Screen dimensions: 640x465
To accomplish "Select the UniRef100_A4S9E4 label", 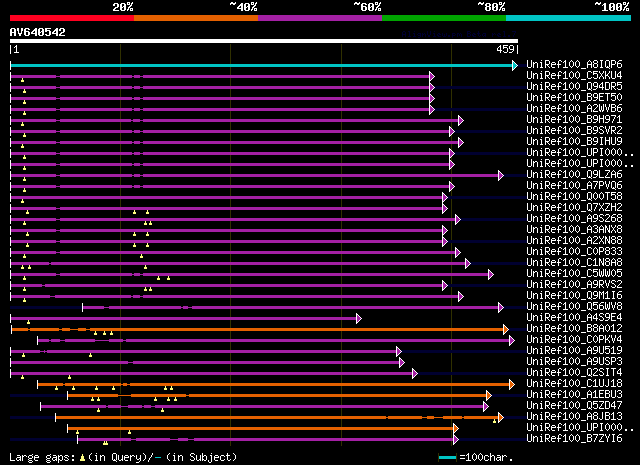I will [574, 318].
